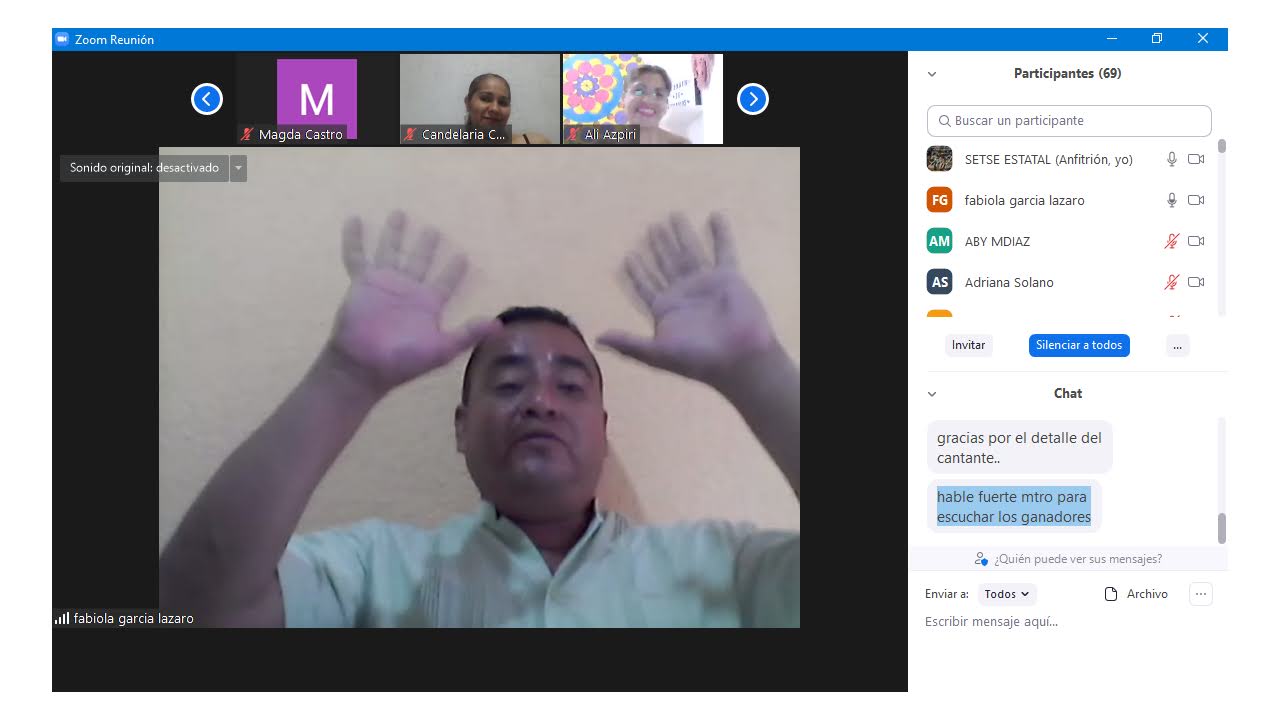This screenshot has height=720, width=1280.
Task: Toggle 'Sonido original: desactivado' button
Action: [144, 168]
